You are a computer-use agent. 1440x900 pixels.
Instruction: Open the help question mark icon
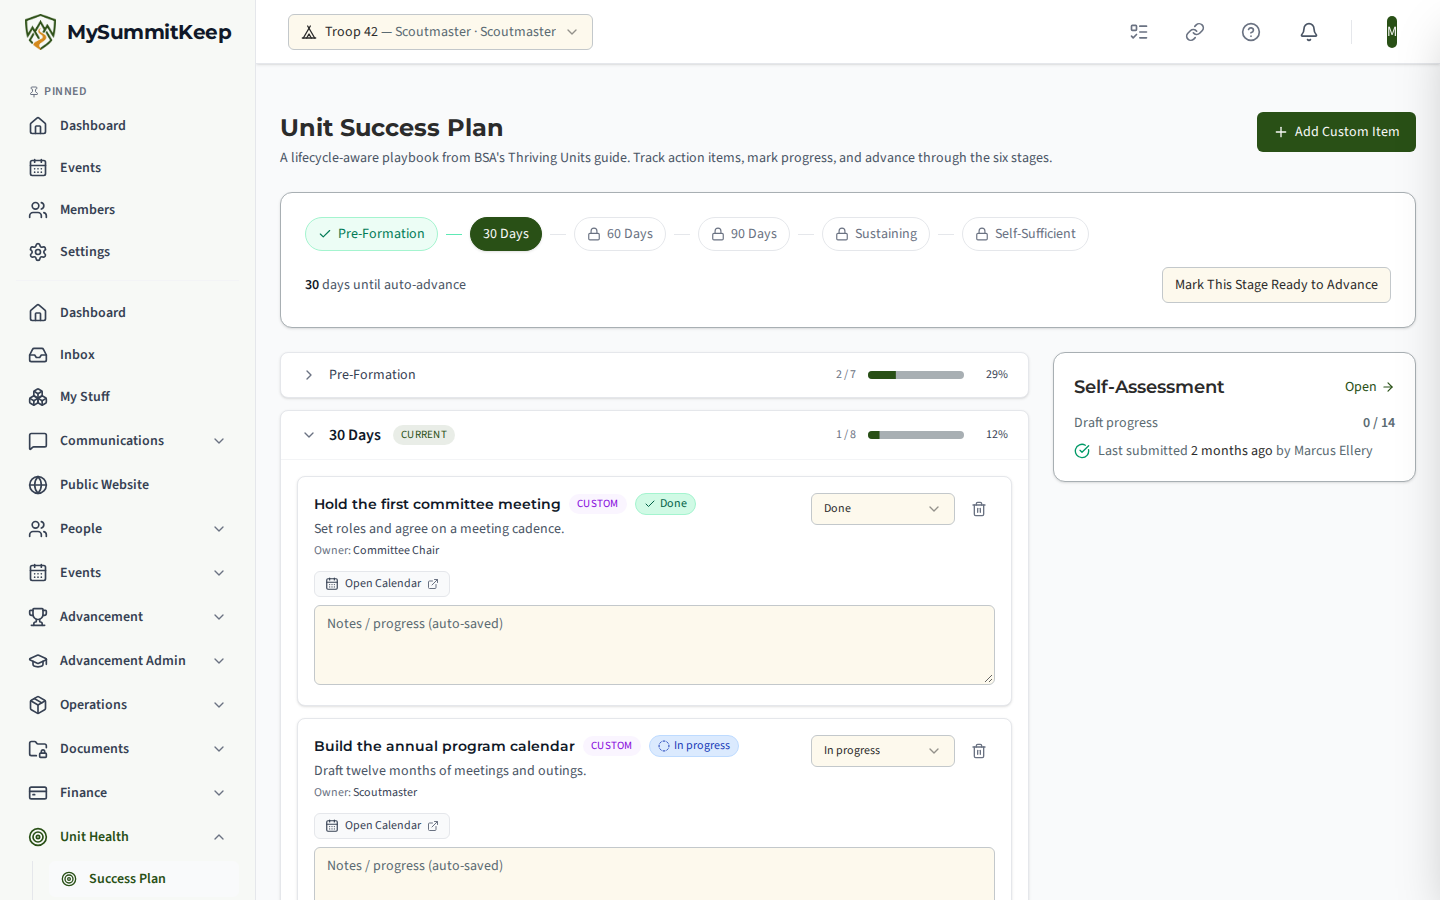click(1251, 32)
